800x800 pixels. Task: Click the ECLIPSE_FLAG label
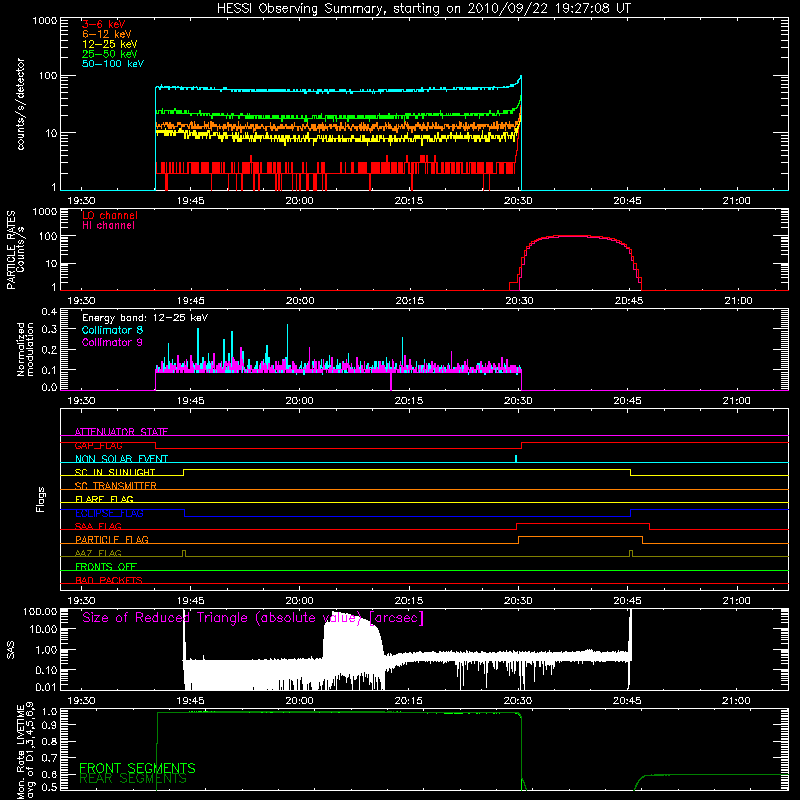pyautogui.click(x=109, y=513)
